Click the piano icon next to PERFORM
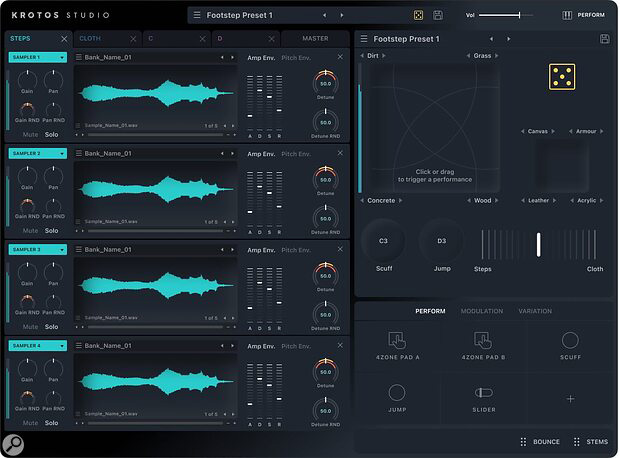The width and height of the screenshot is (620, 458). click(567, 15)
